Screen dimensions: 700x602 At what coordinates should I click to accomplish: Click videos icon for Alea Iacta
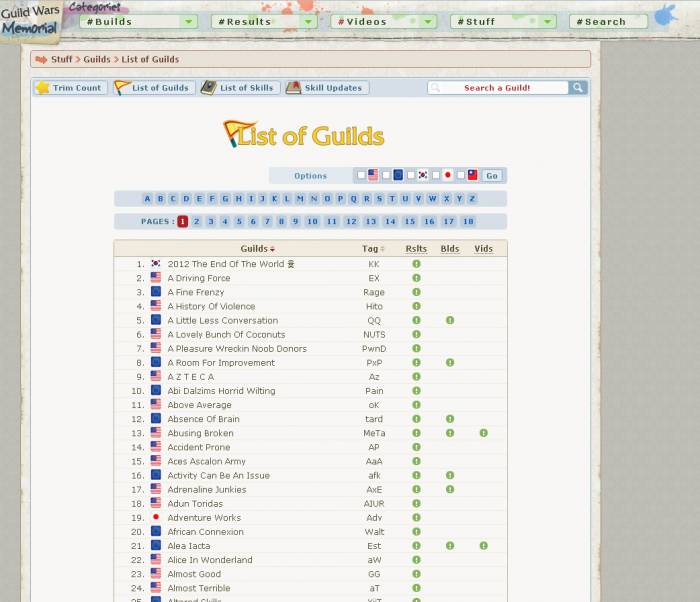483,546
